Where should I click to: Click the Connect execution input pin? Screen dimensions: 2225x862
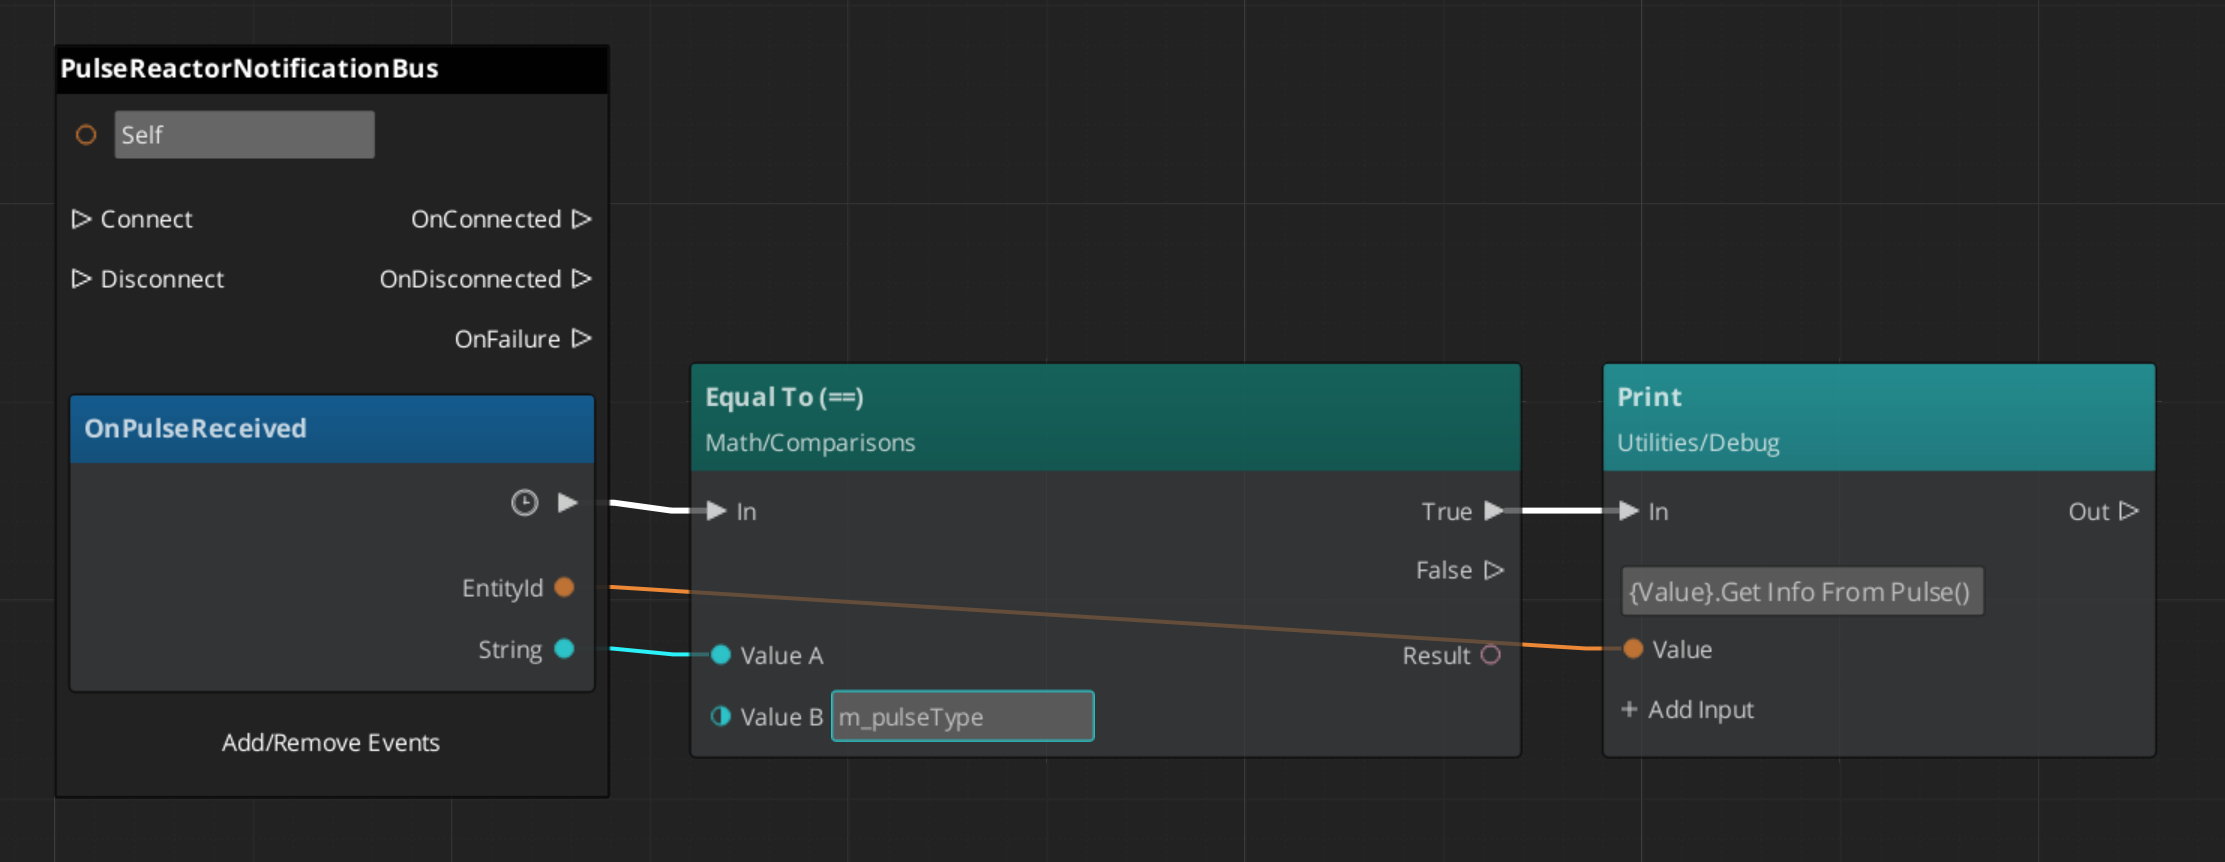(x=81, y=219)
